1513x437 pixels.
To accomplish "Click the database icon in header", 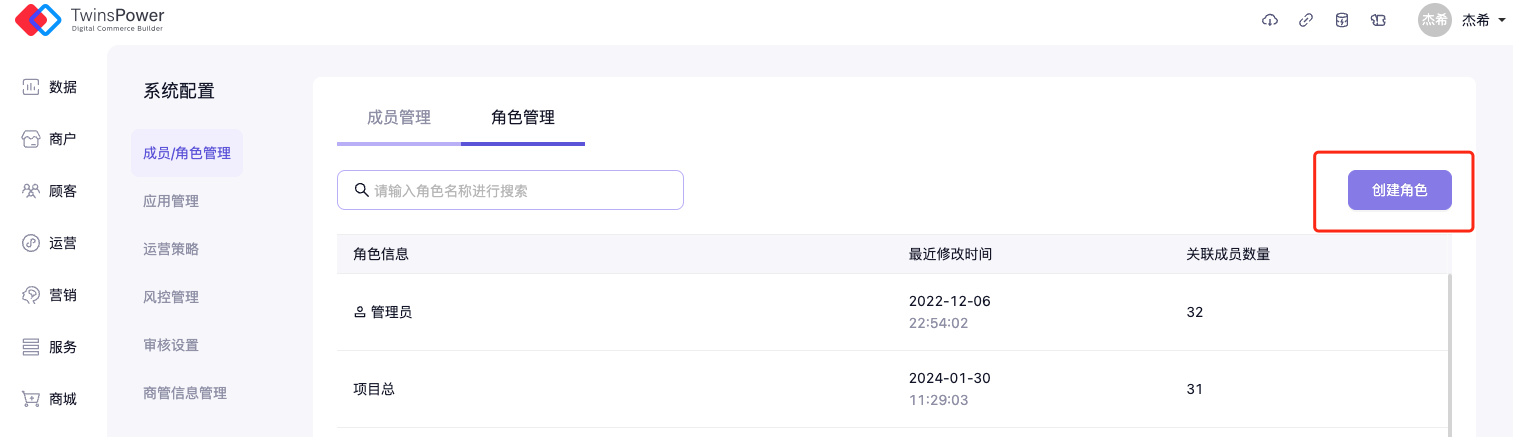I will coord(1342,20).
